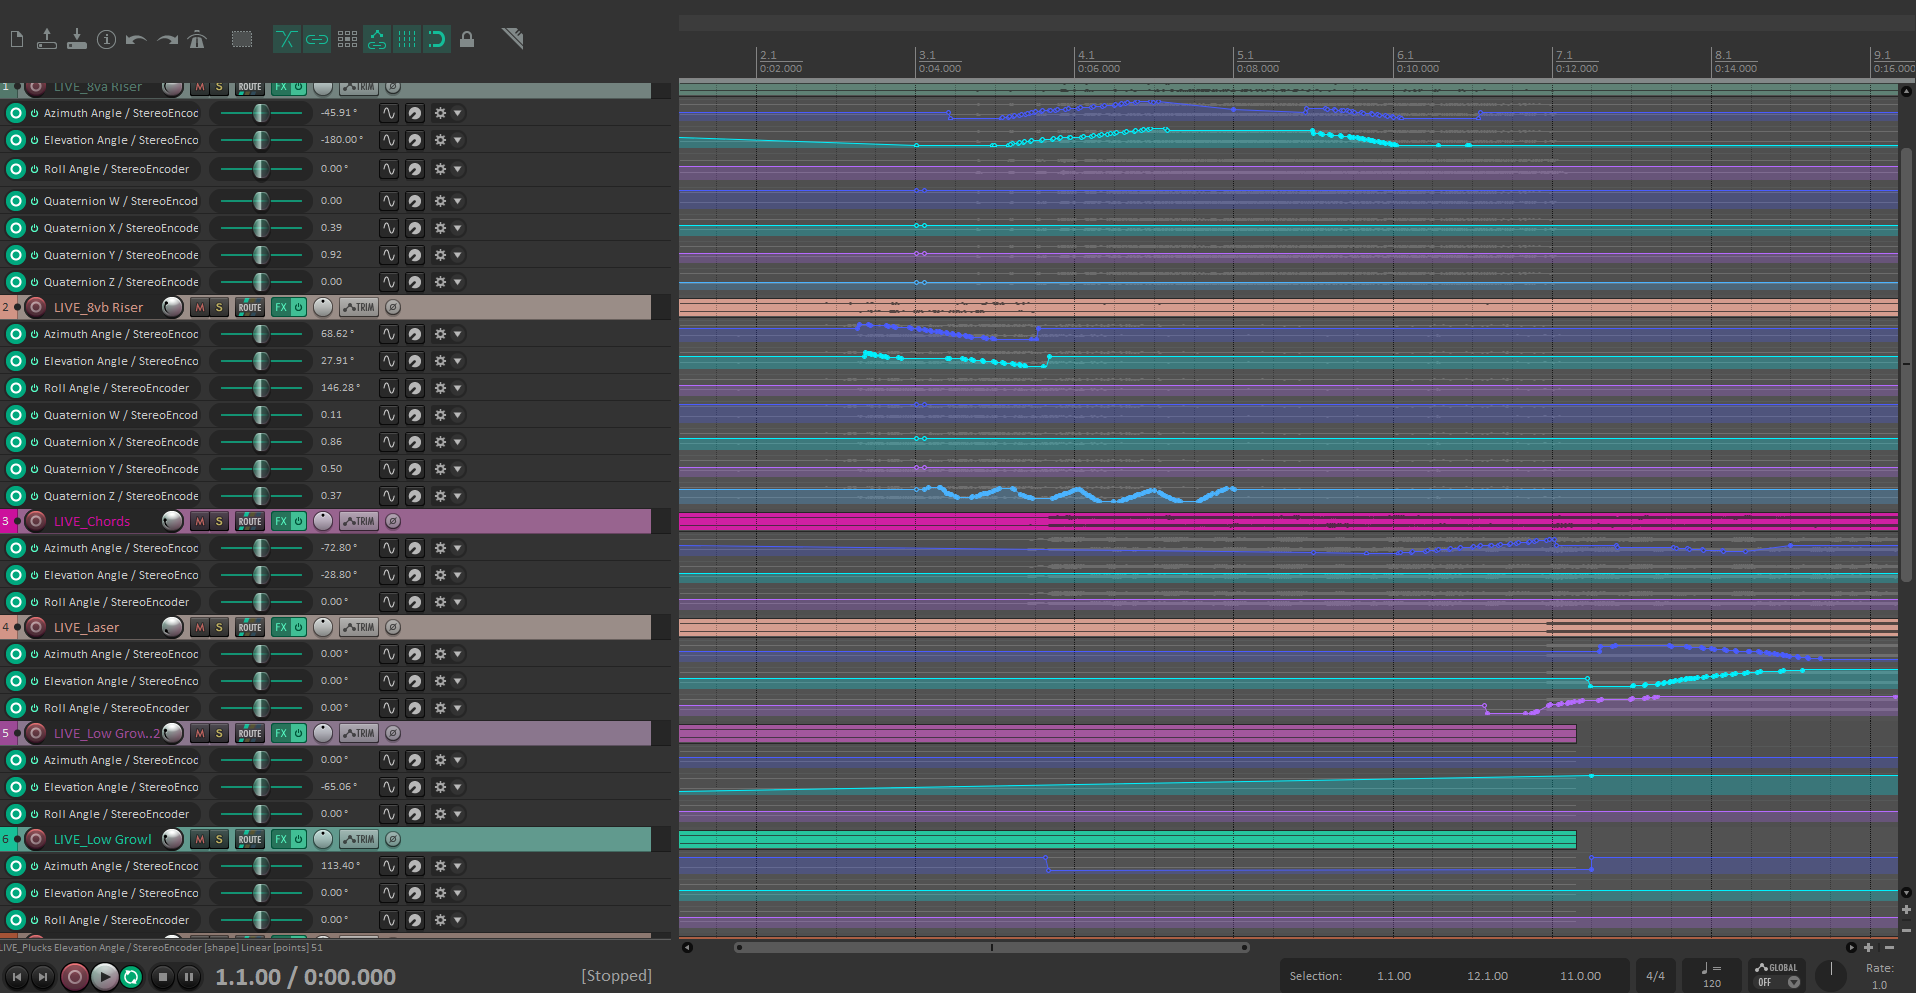Go to project end
This screenshot has height=993, width=1916.
pyautogui.click(x=43, y=976)
